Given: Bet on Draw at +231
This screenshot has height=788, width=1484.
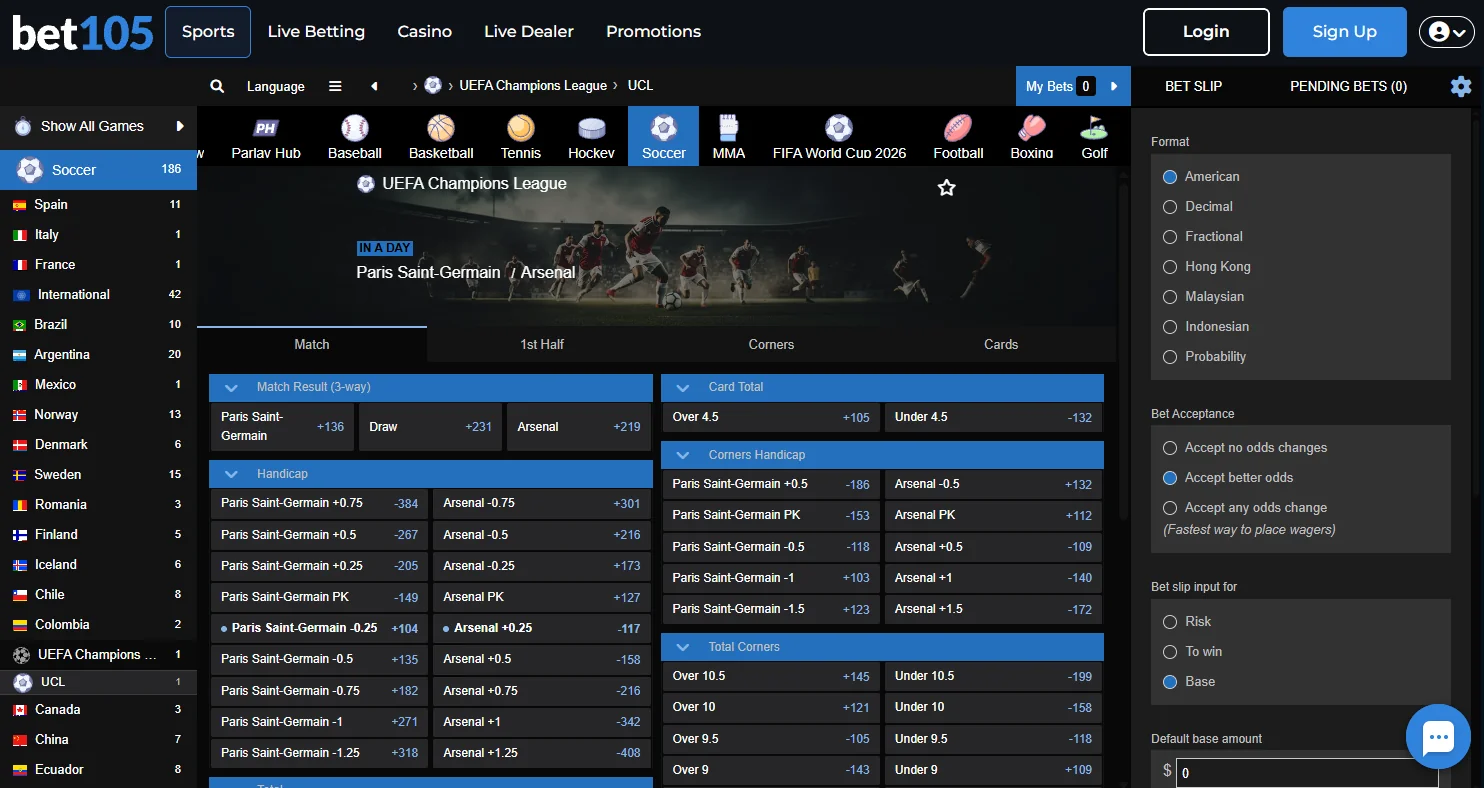Looking at the screenshot, I should 430,427.
